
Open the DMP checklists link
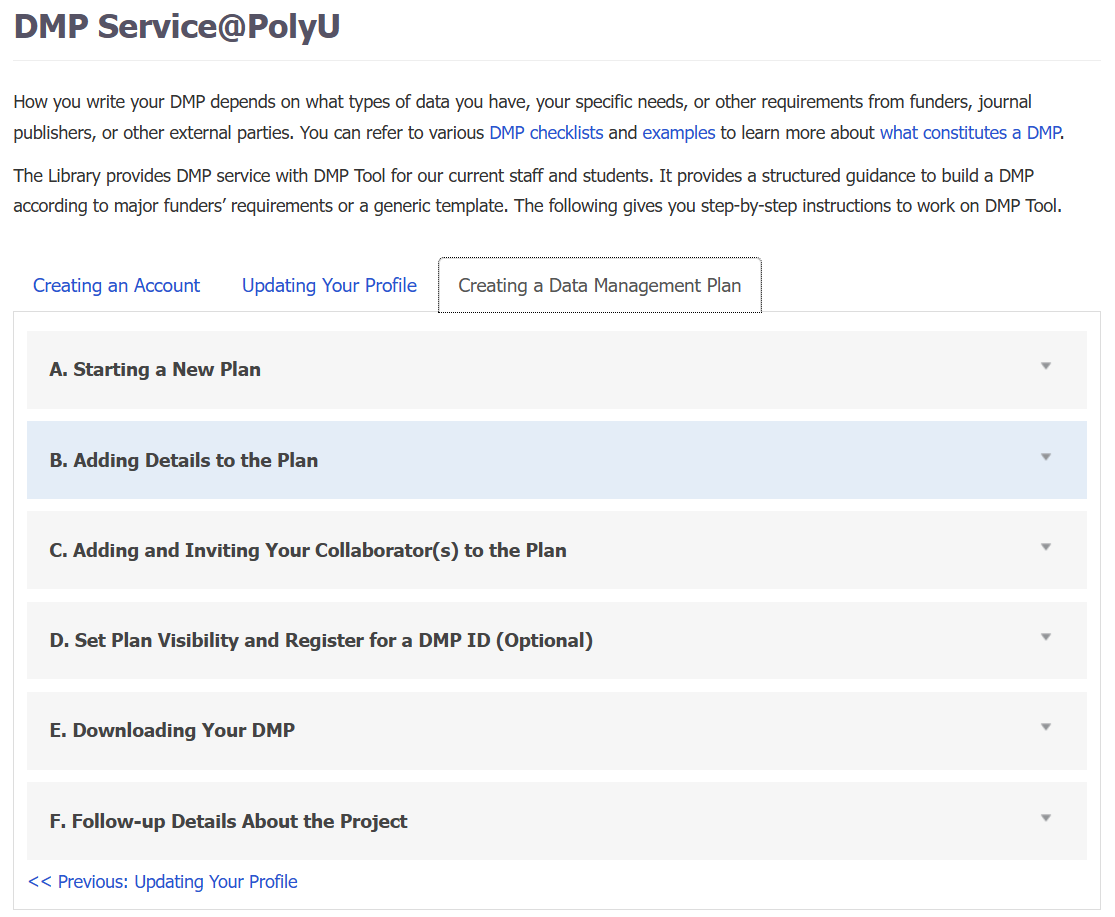coord(546,133)
